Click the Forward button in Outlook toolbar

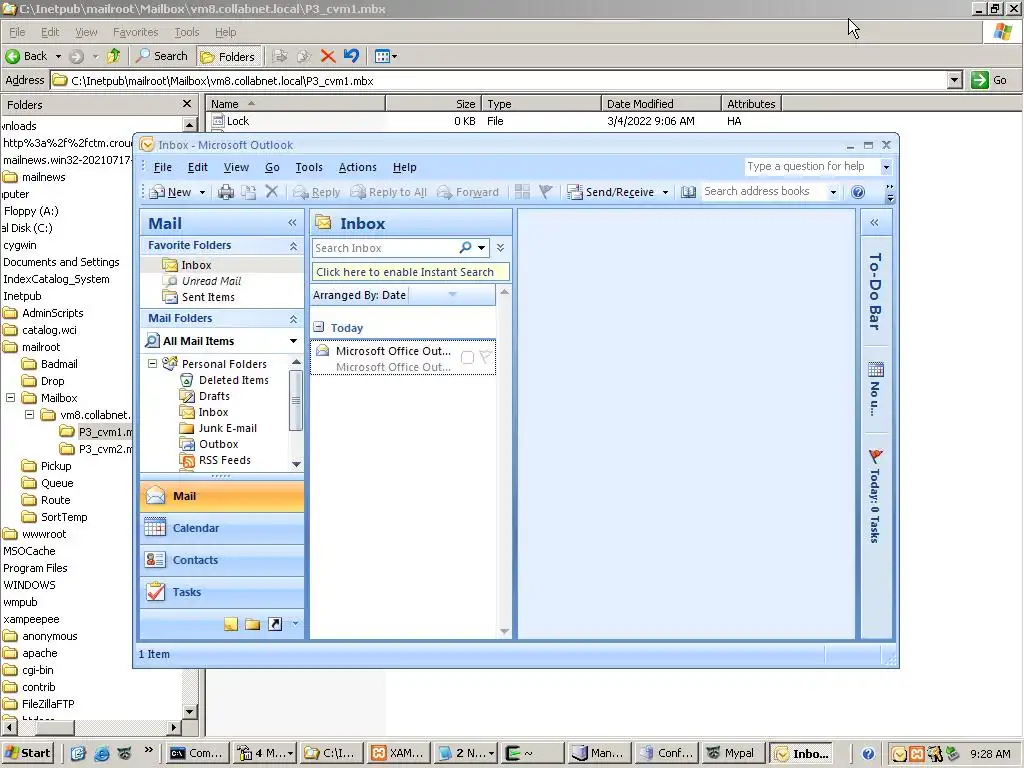coord(468,192)
